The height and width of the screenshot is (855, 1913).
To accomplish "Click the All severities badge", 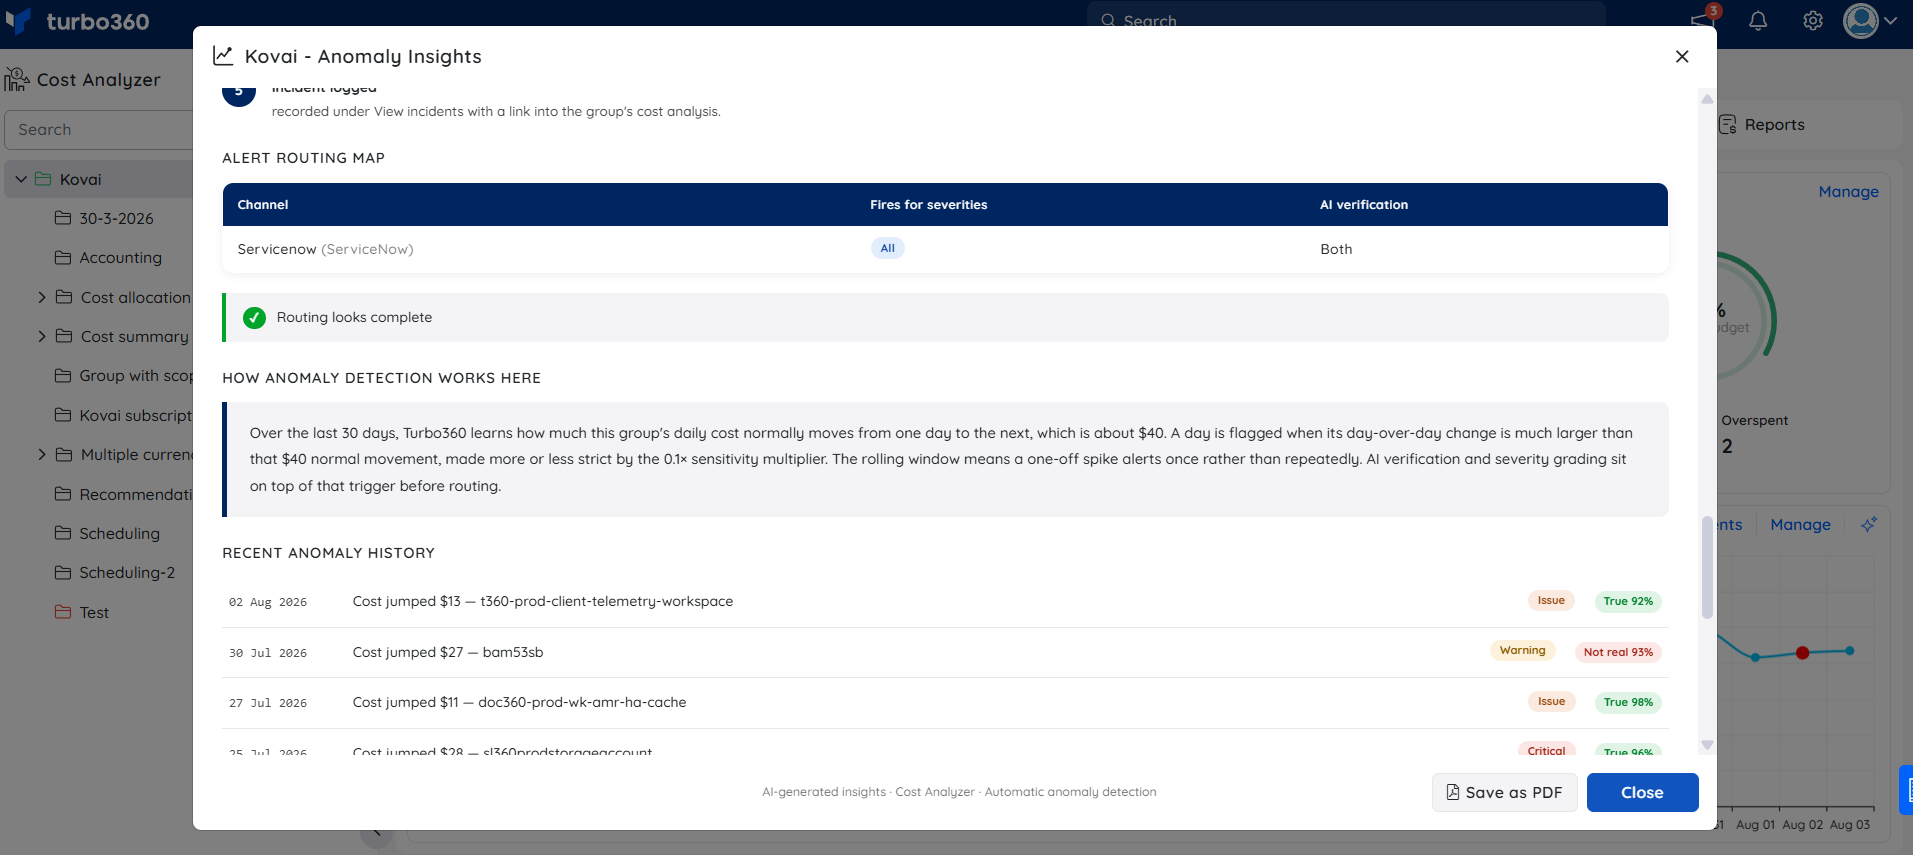I will click(887, 248).
